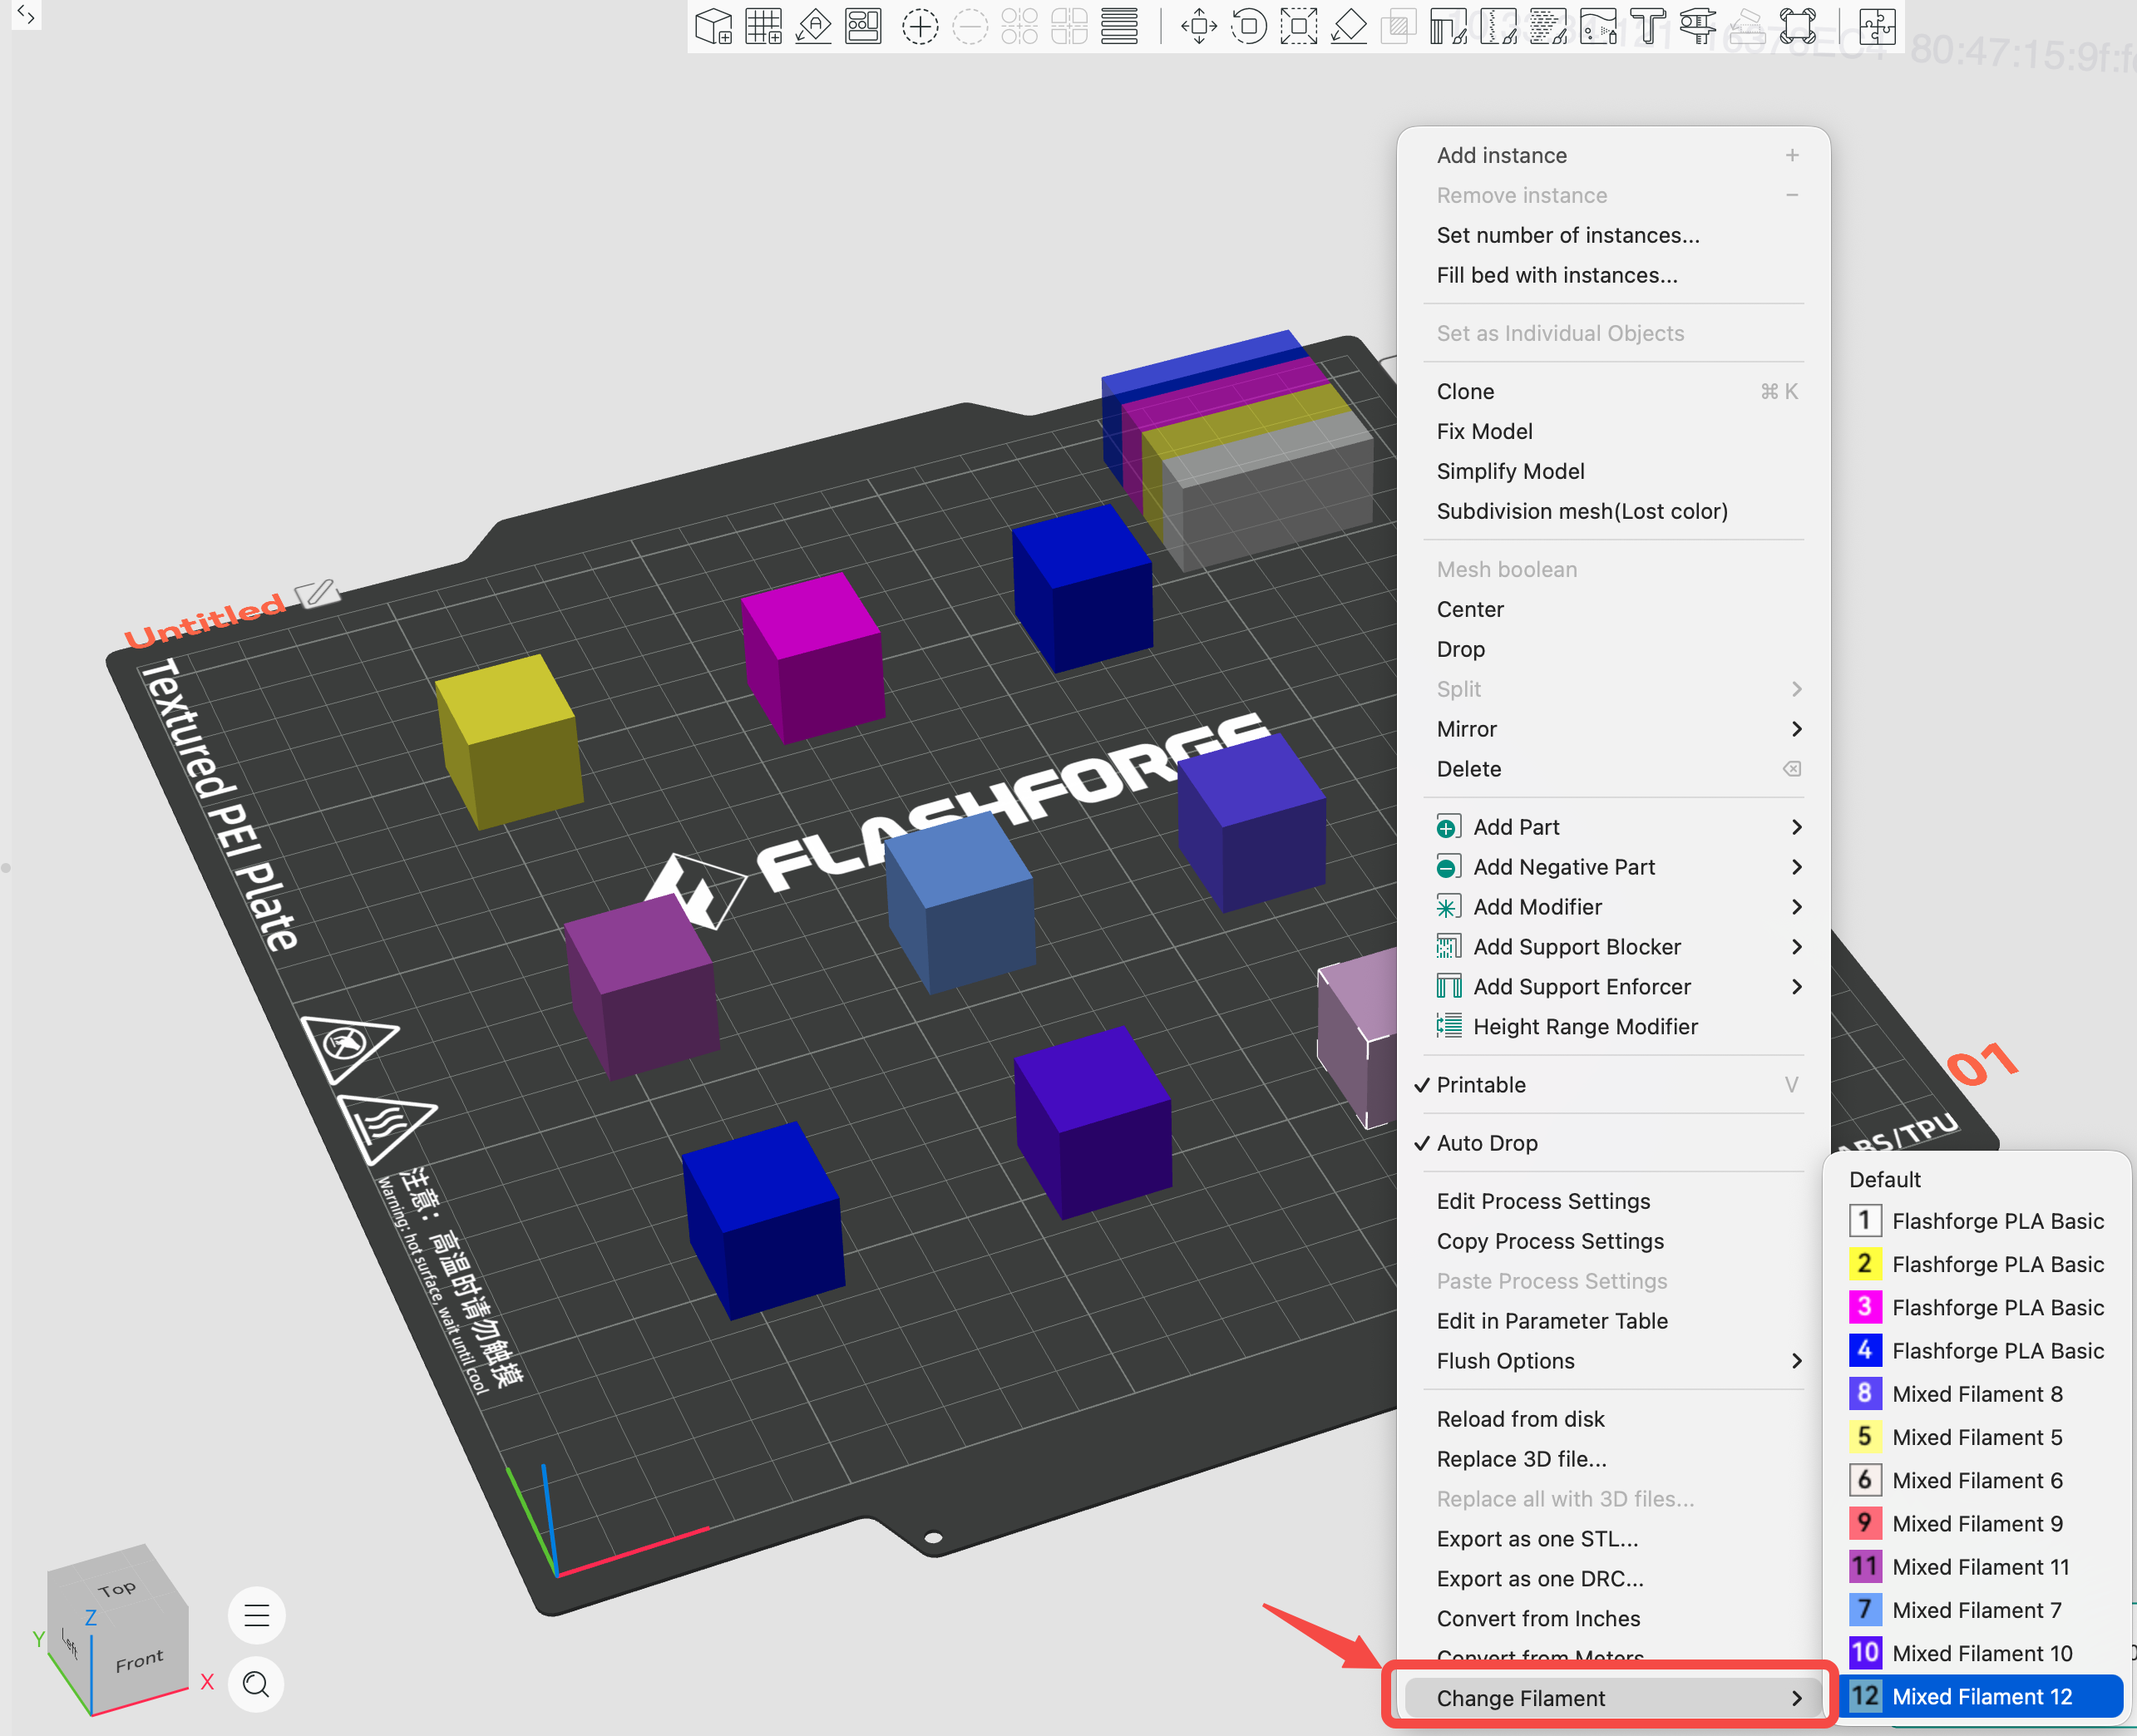Select Height Range Modifier
The image size is (2137, 1736).
coord(1613,1027)
